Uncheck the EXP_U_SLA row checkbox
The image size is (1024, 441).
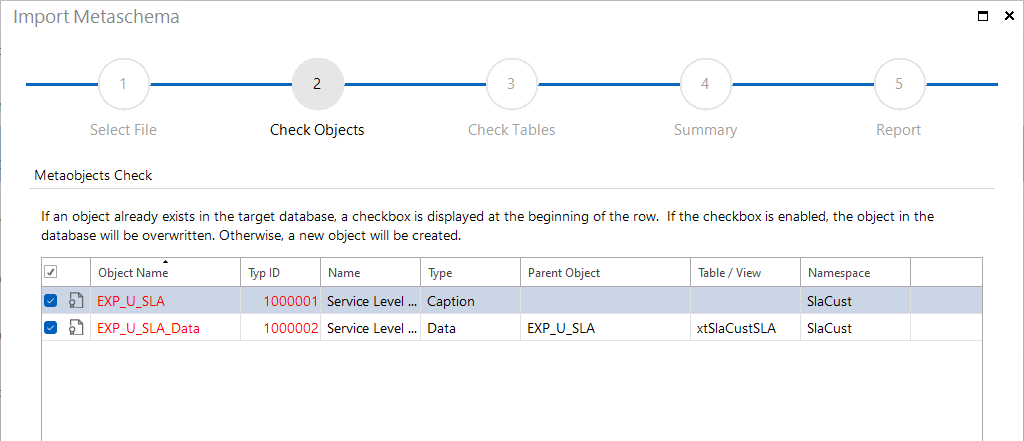coord(50,301)
